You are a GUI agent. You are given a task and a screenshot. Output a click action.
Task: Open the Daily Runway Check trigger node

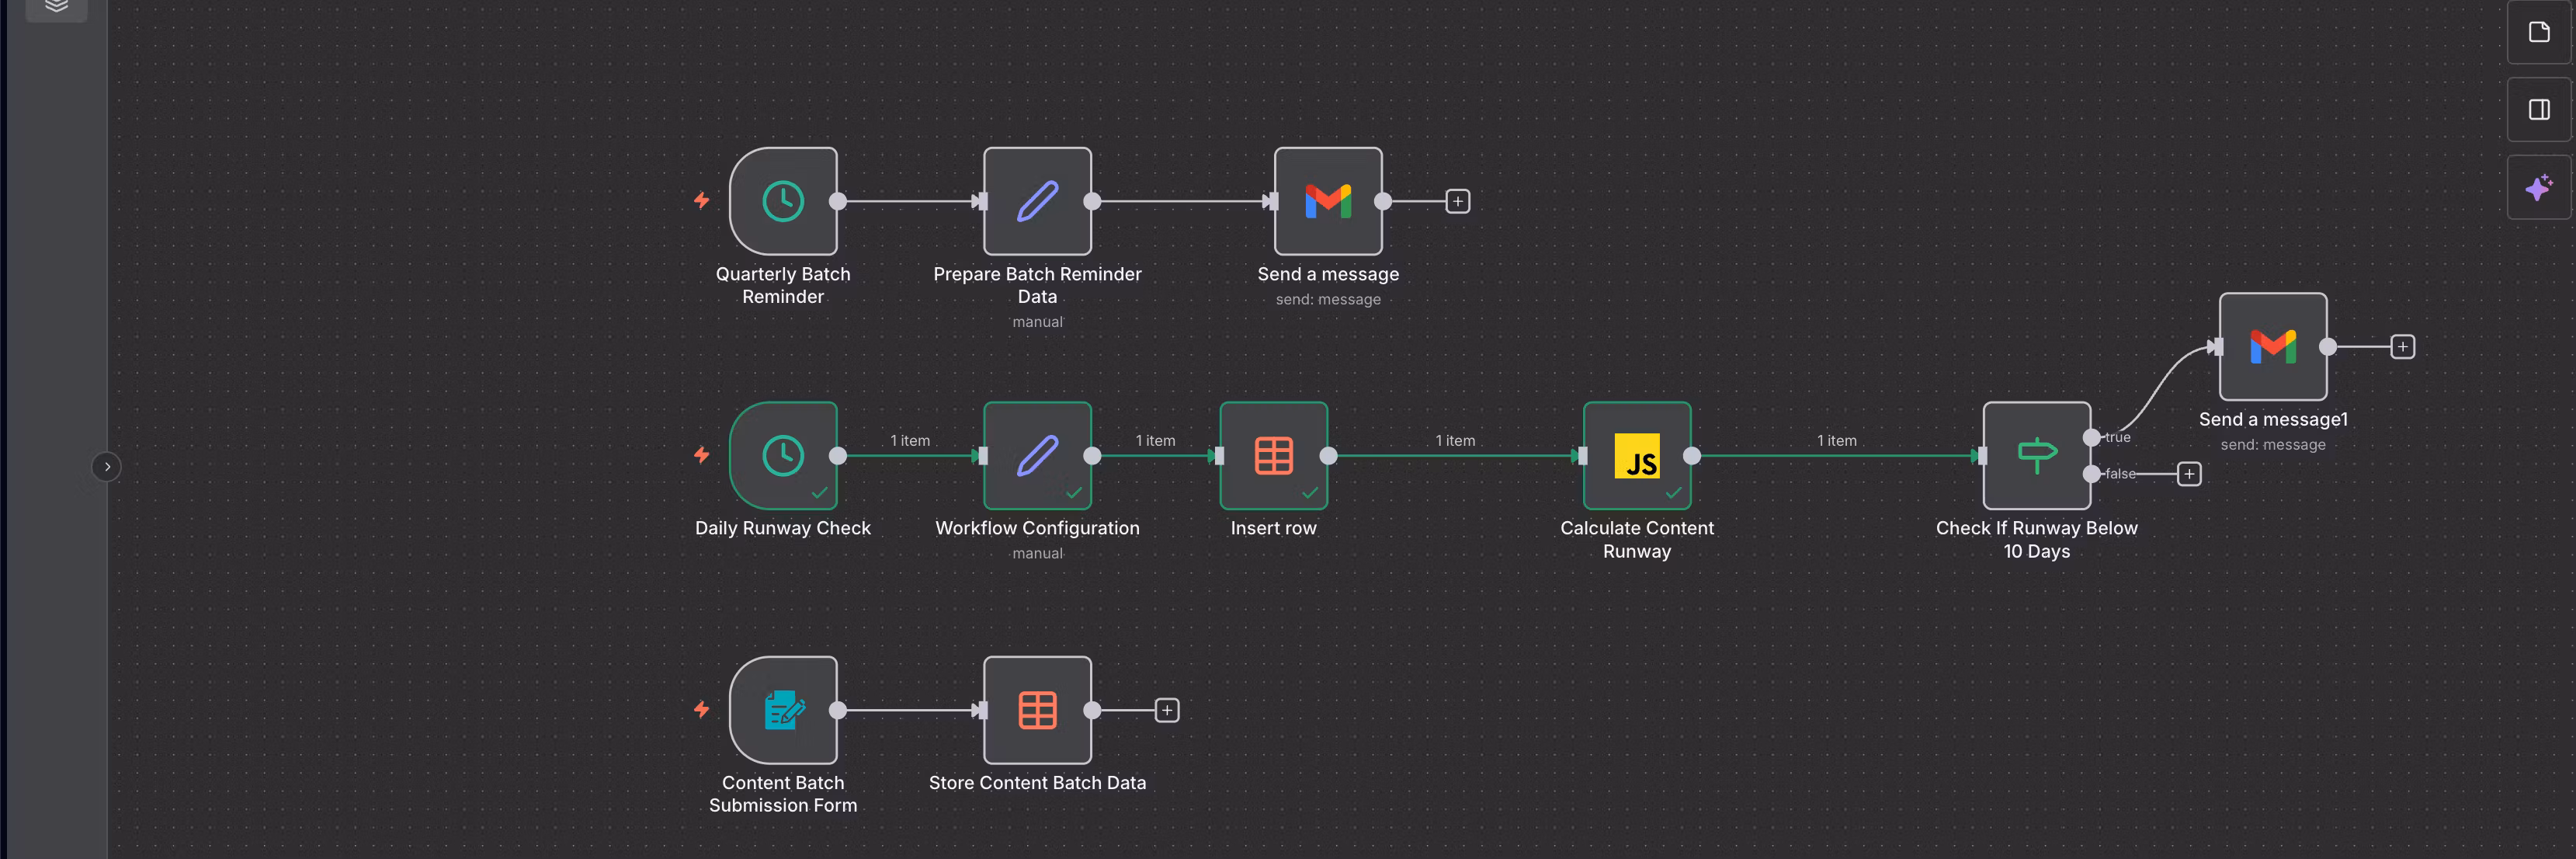783,456
